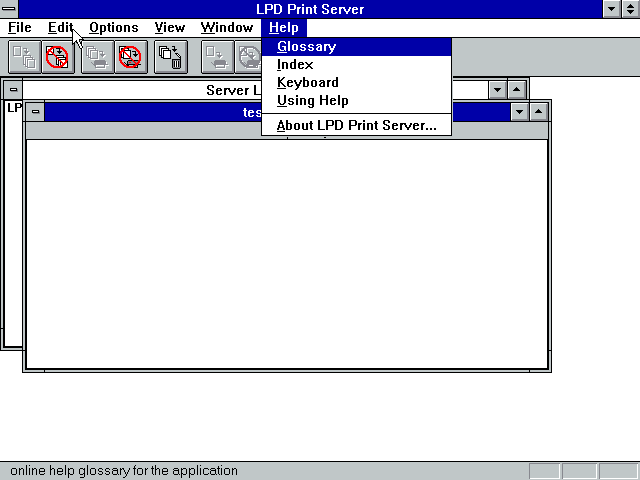Open the File menu
Image resolution: width=640 pixels, height=480 pixels.
20,28
